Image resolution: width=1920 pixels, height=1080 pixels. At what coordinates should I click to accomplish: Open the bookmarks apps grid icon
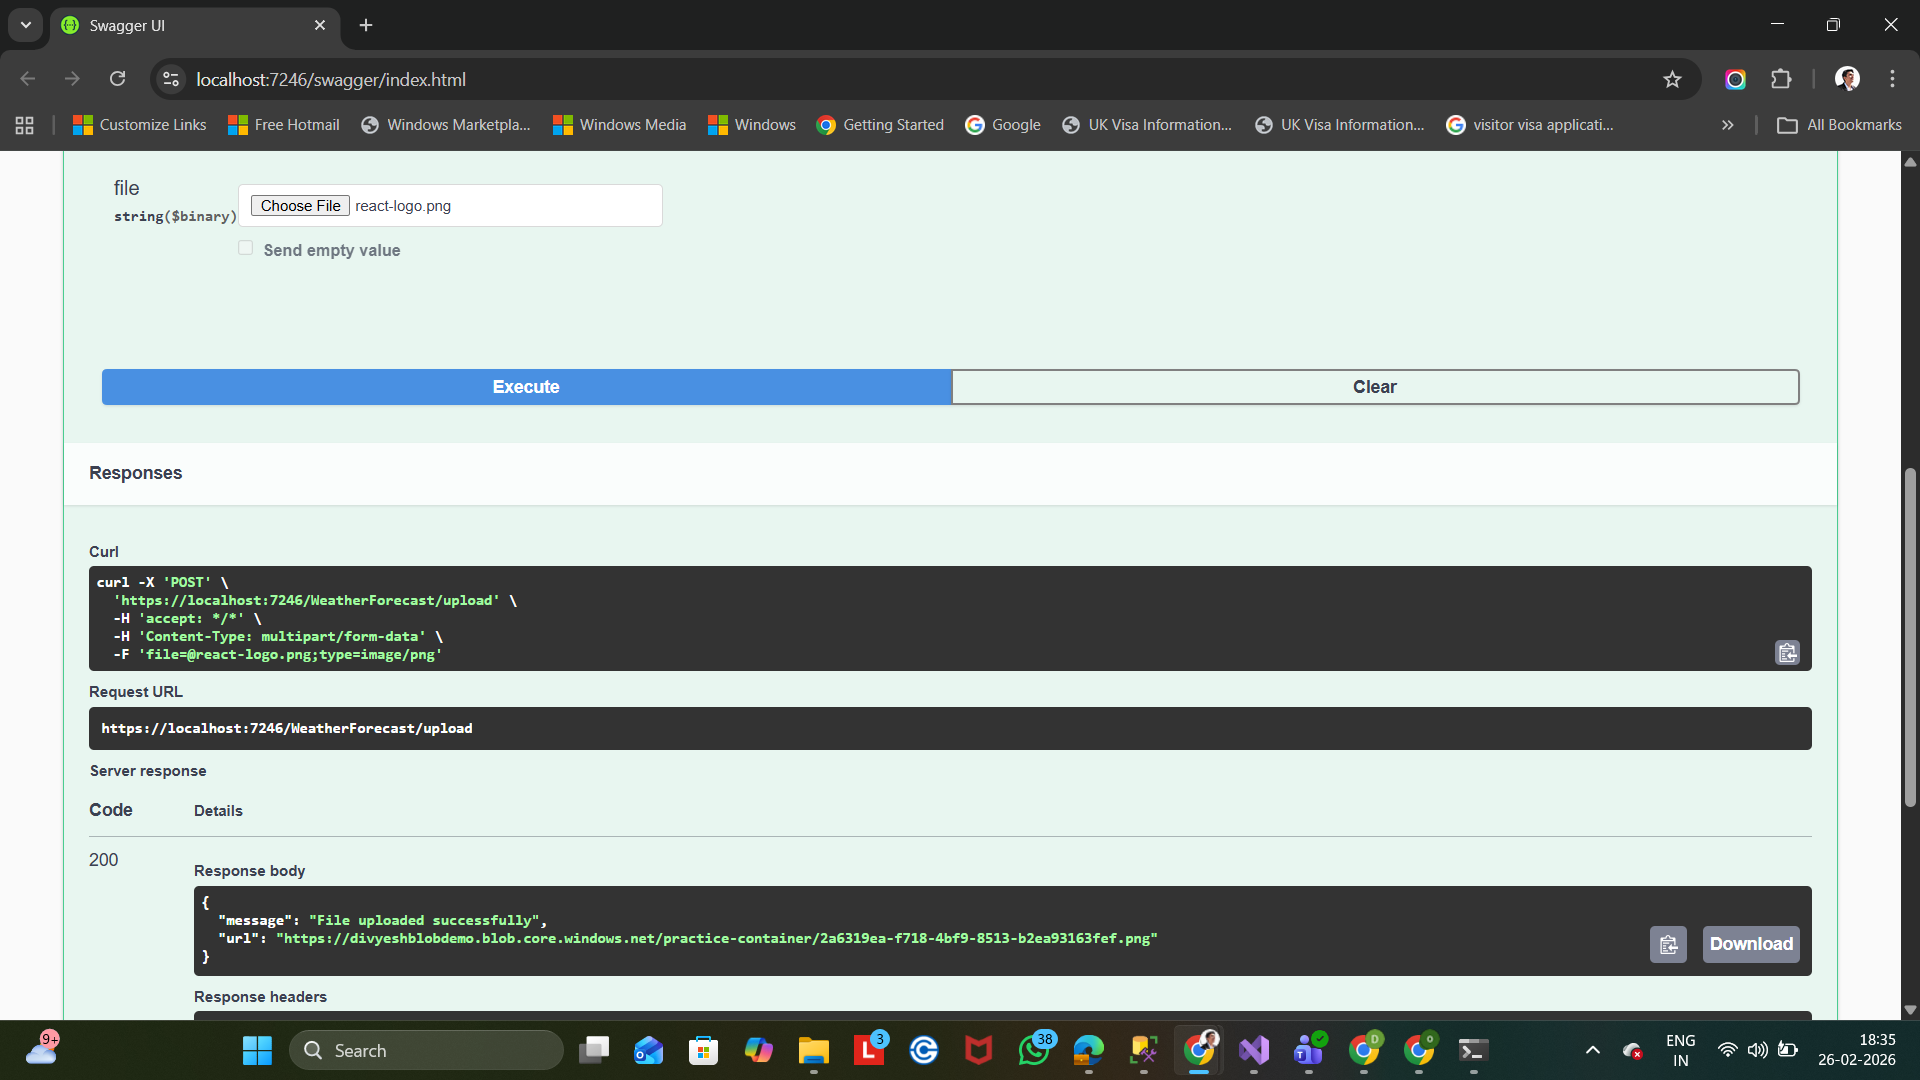coord(25,125)
